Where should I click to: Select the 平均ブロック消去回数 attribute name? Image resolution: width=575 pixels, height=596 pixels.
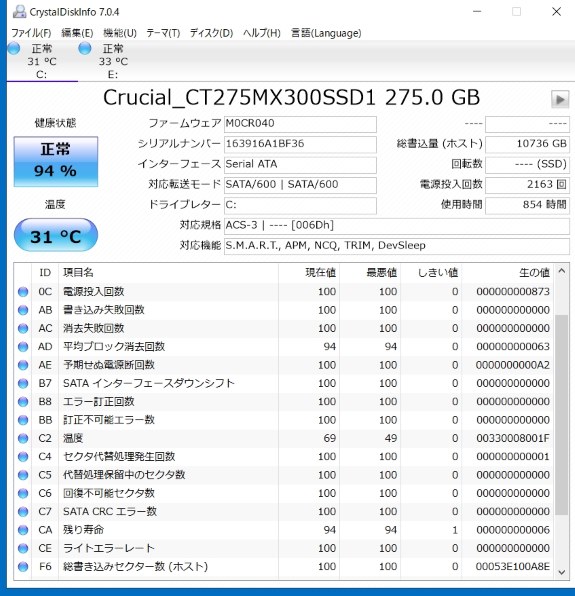[x=114, y=347]
